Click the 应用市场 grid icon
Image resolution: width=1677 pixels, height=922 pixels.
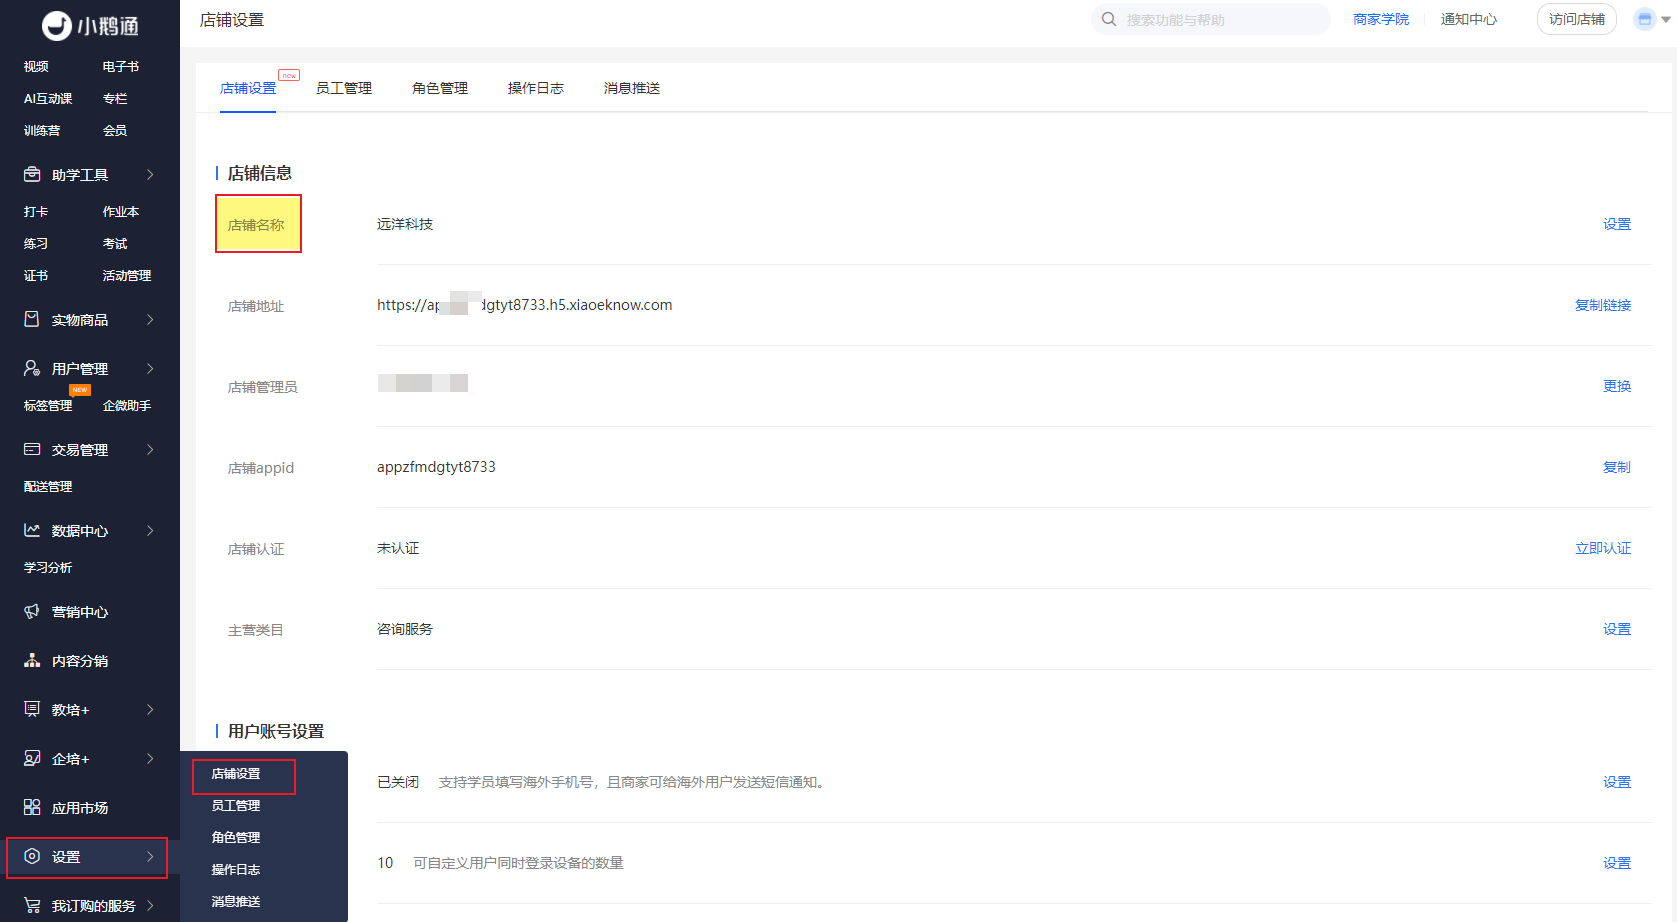32,807
